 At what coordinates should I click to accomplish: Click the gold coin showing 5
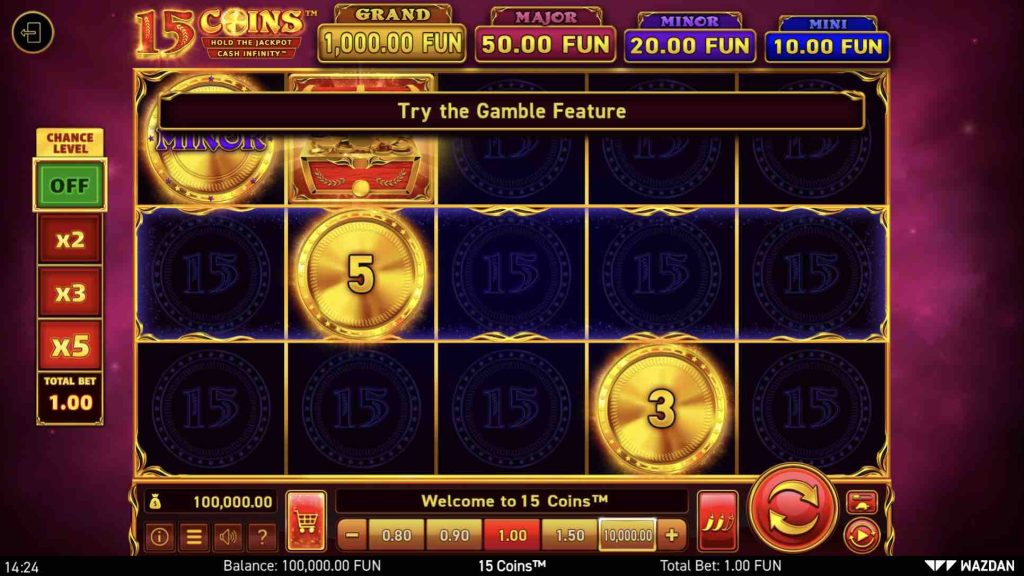point(361,274)
